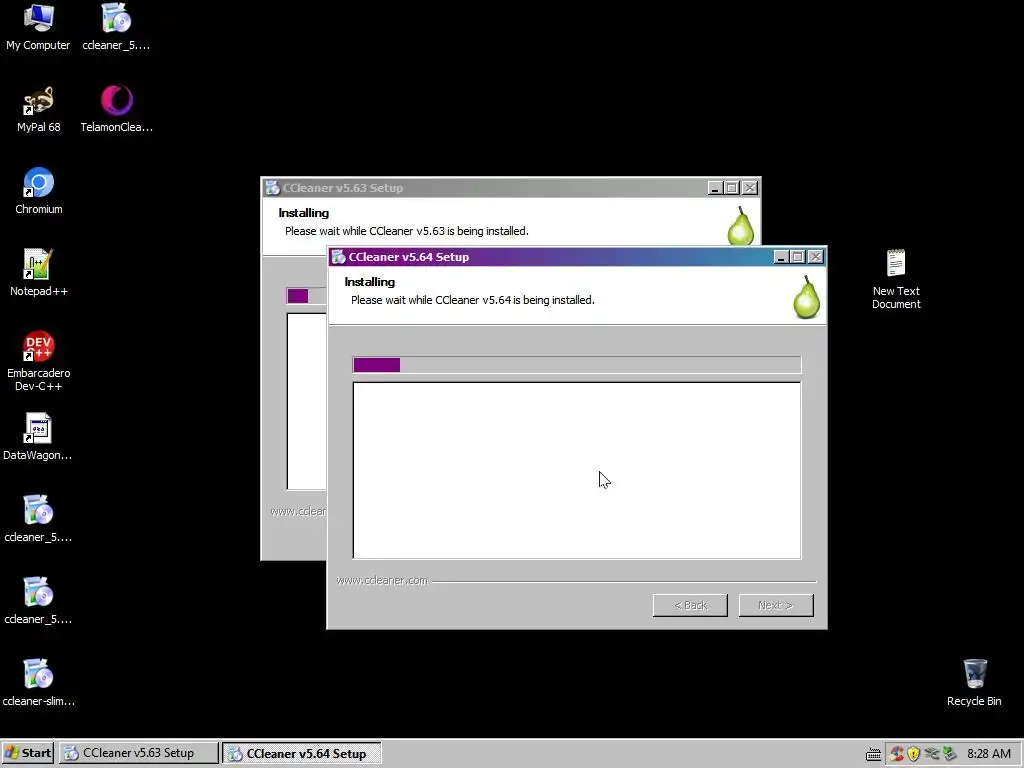Image resolution: width=1024 pixels, height=768 pixels.
Task: Select the MyPal 68 browser shortcut
Action: (38, 101)
